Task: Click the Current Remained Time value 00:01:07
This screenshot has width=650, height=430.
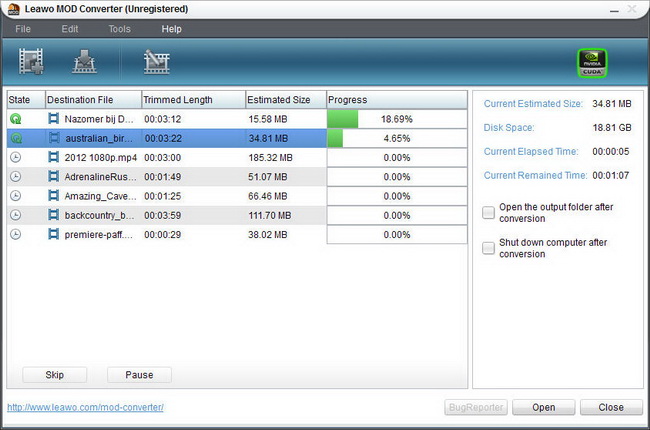Action: pos(611,175)
